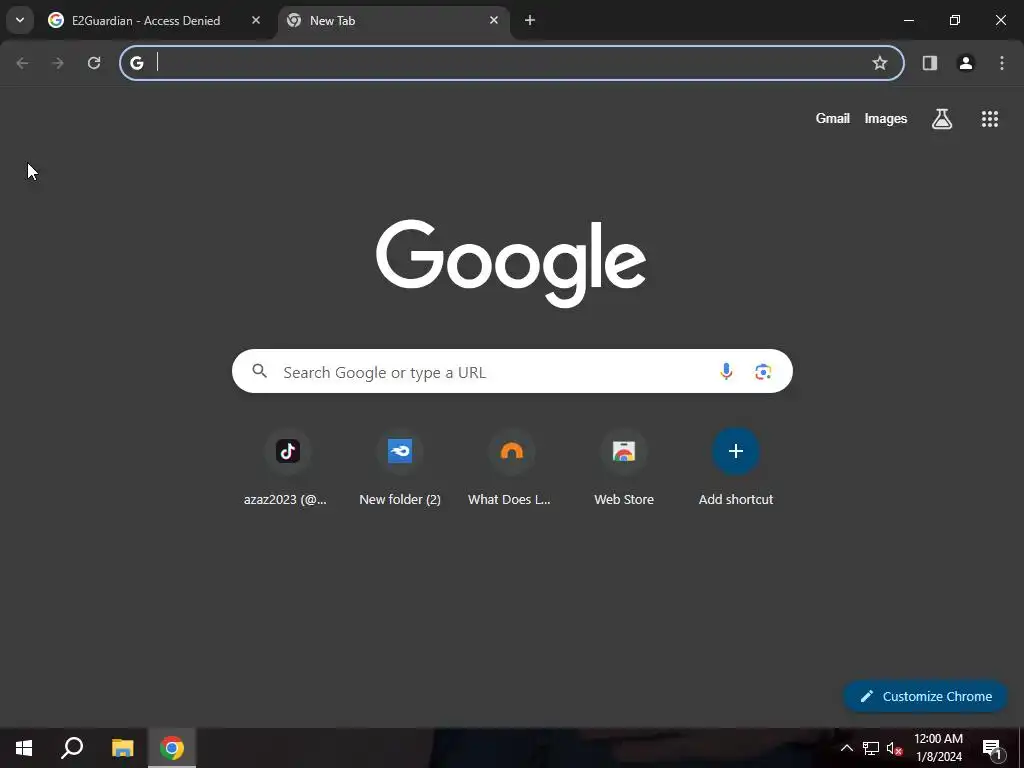Screen dimensions: 1024x768
Task: Open the Chrome profile menu
Action: coord(966,63)
